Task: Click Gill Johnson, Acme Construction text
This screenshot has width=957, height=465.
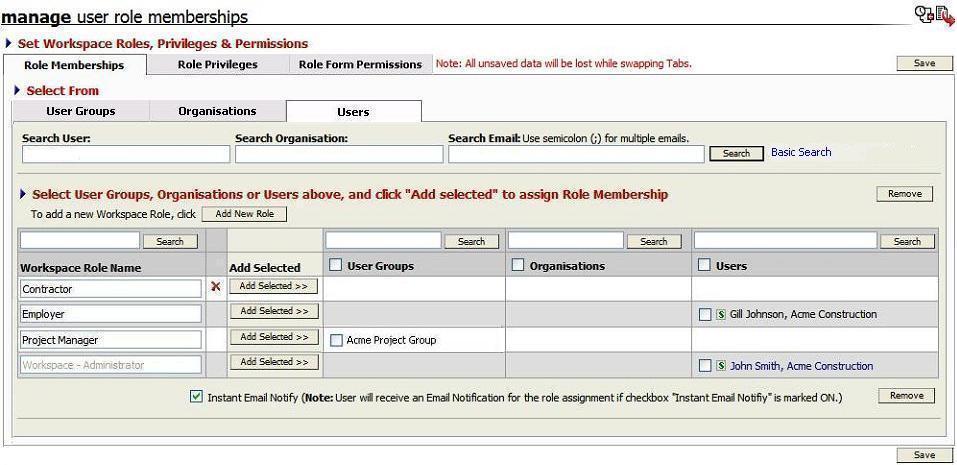Action: pos(803,314)
